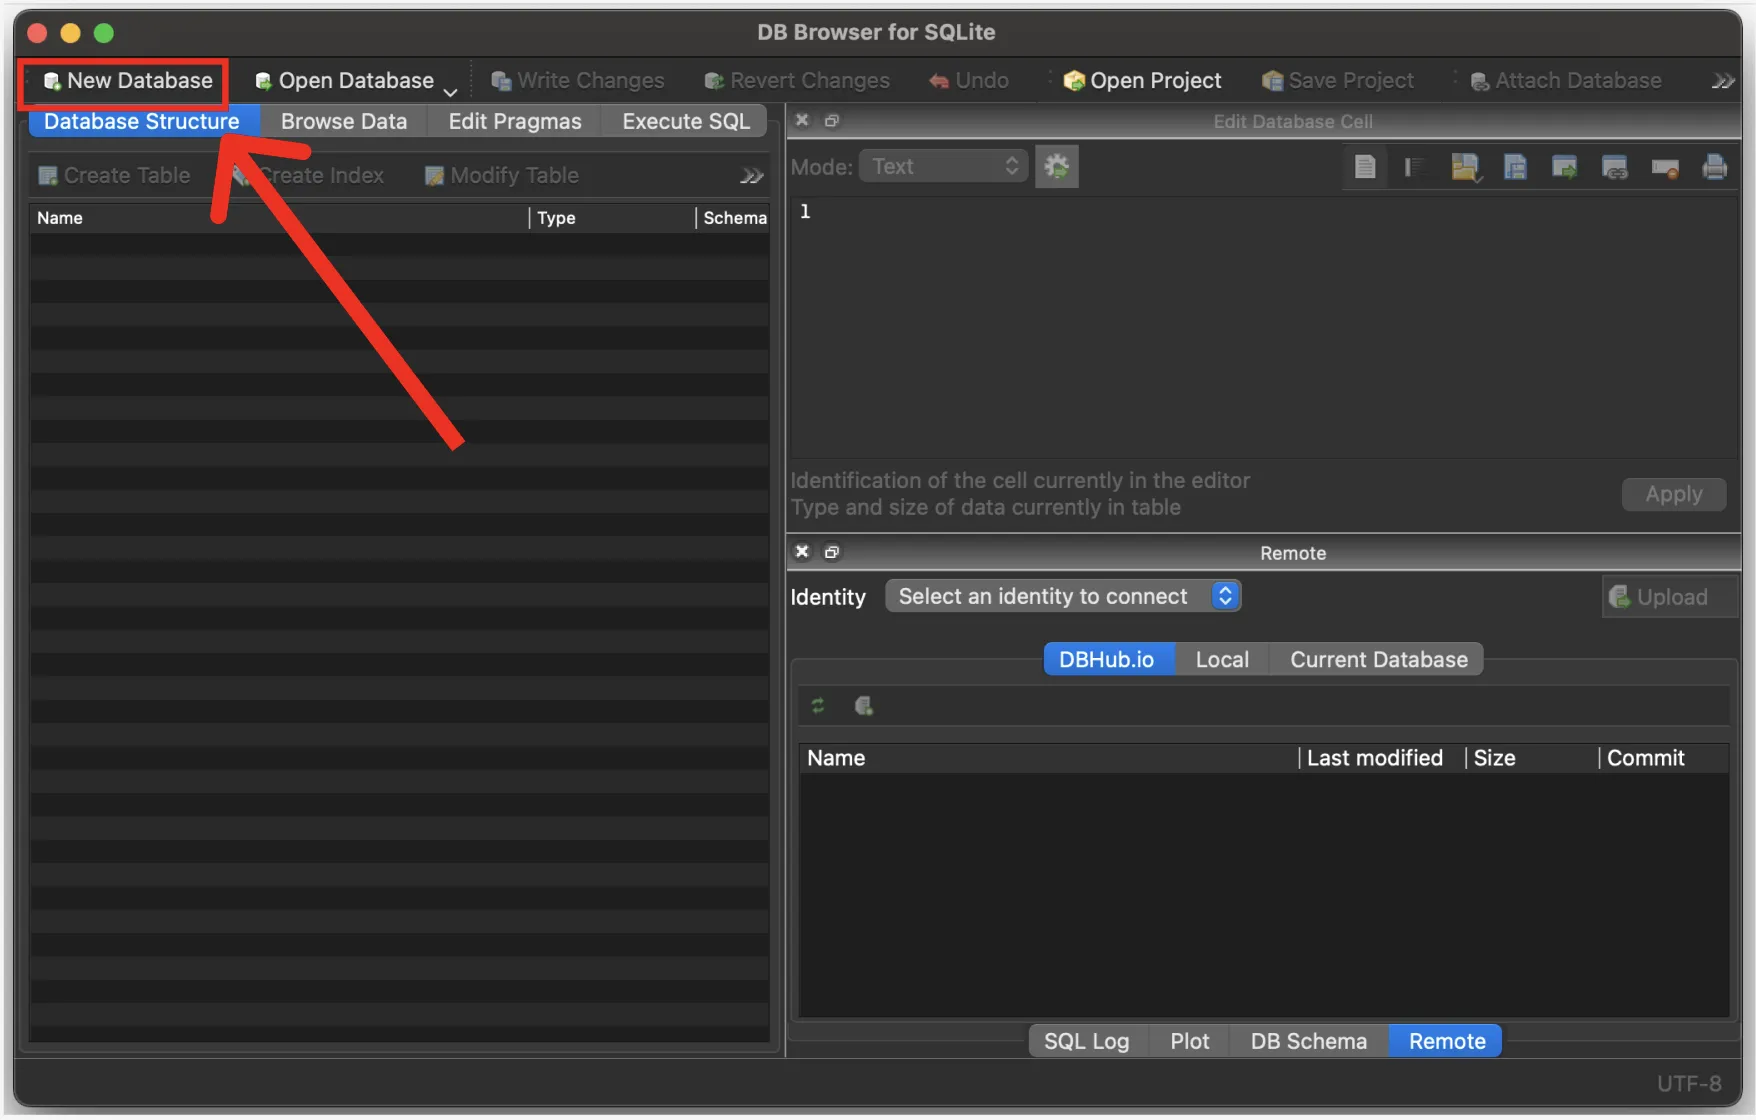Viewport: 1756px width, 1120px height.
Task: Open the Mode Text dropdown
Action: coord(943,167)
